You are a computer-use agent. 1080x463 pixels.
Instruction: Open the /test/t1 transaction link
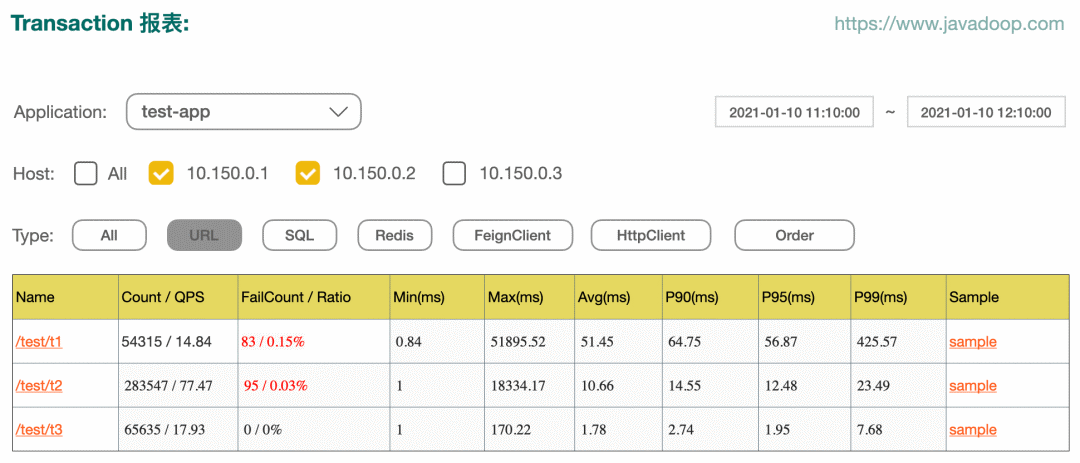pos(39,342)
